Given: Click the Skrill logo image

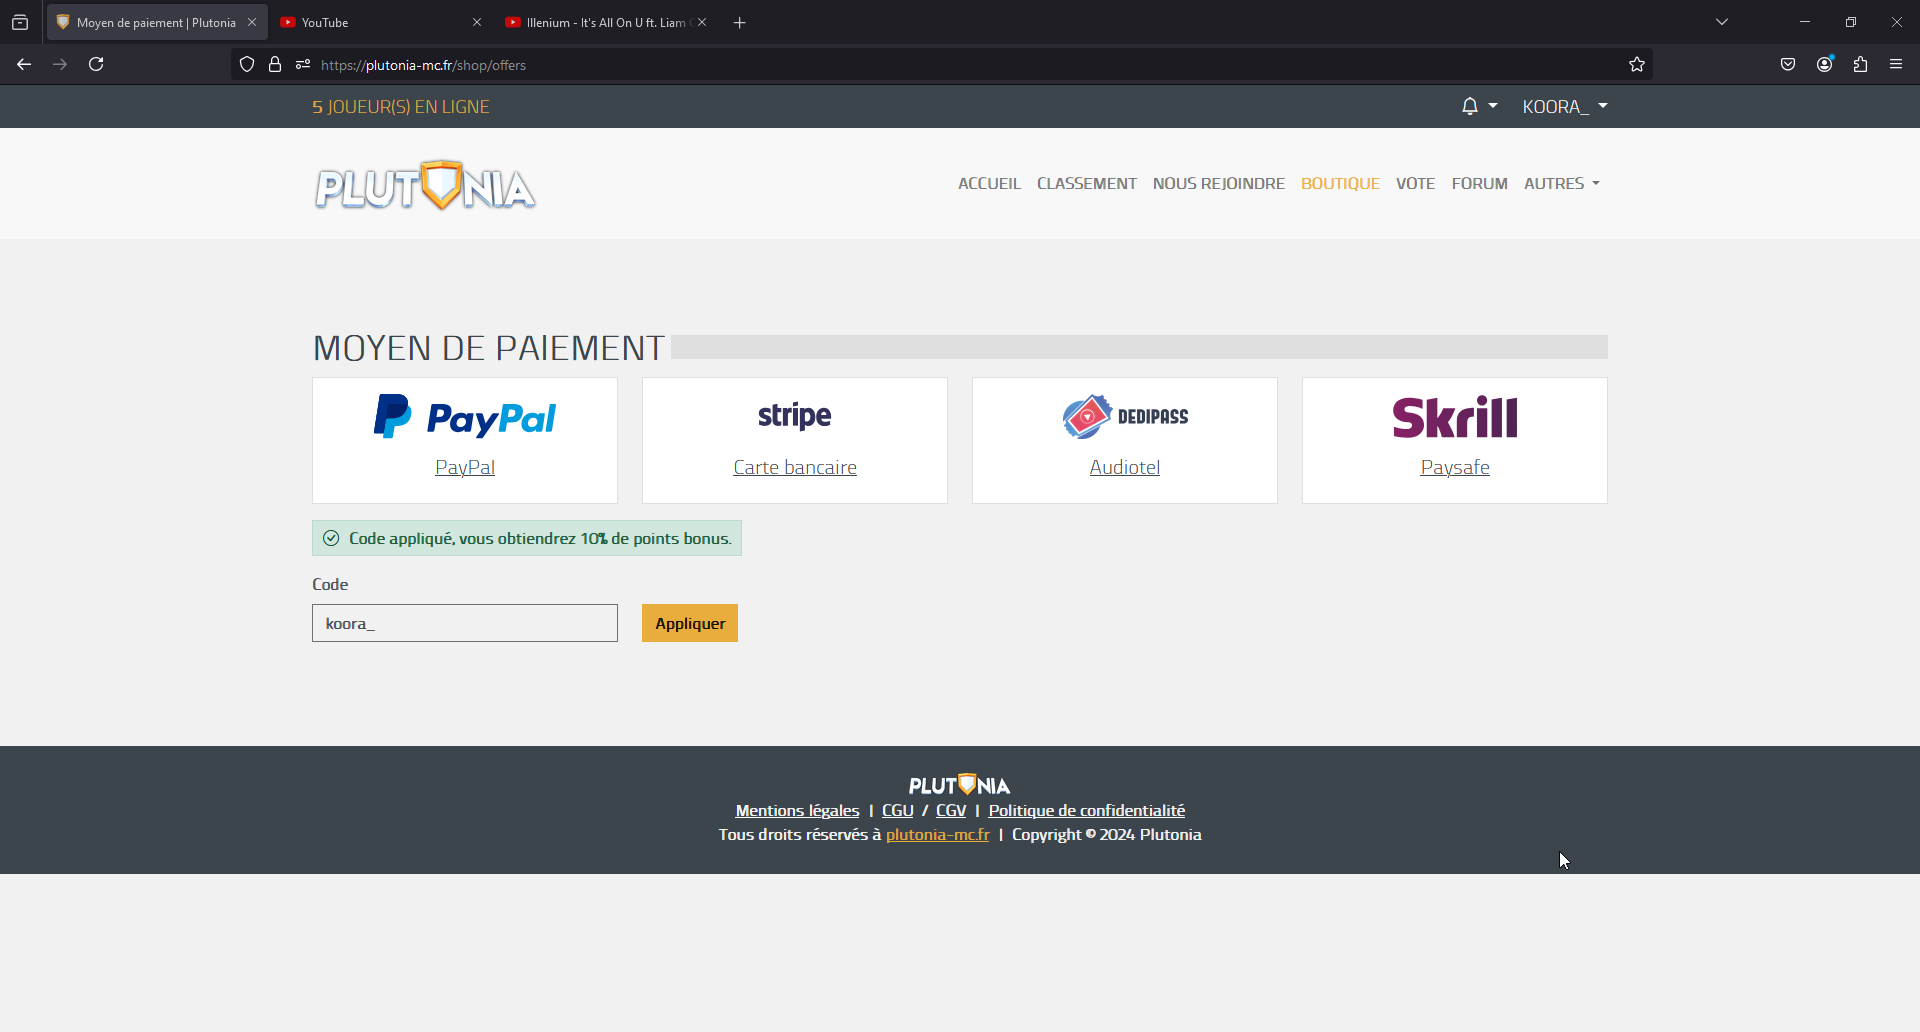Looking at the screenshot, I should click(x=1455, y=417).
